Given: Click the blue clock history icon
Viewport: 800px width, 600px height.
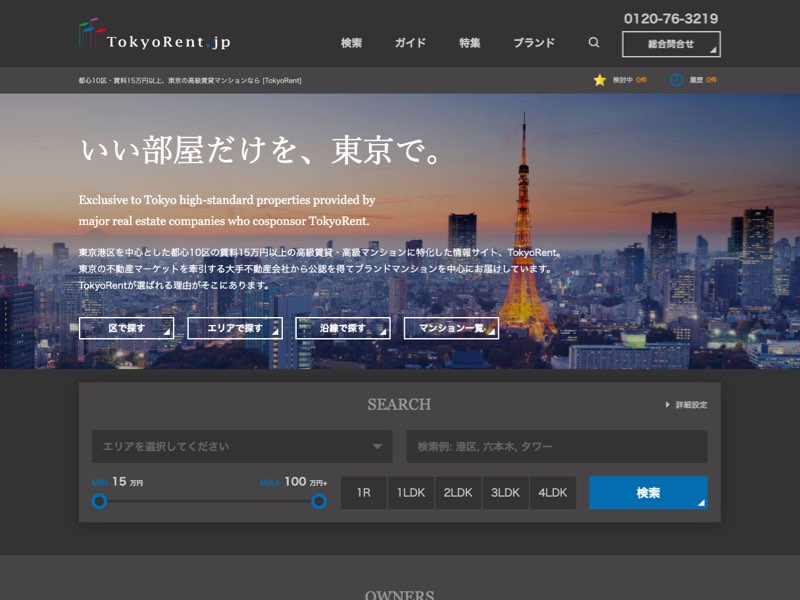Looking at the screenshot, I should [677, 80].
